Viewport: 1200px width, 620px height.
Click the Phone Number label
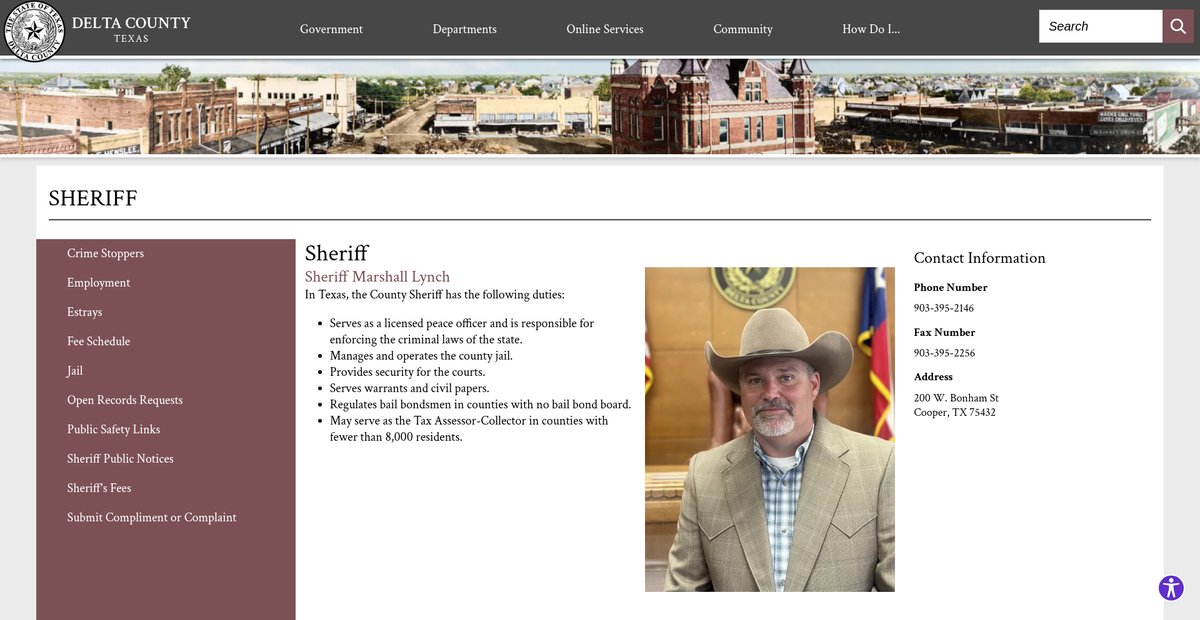(x=951, y=287)
